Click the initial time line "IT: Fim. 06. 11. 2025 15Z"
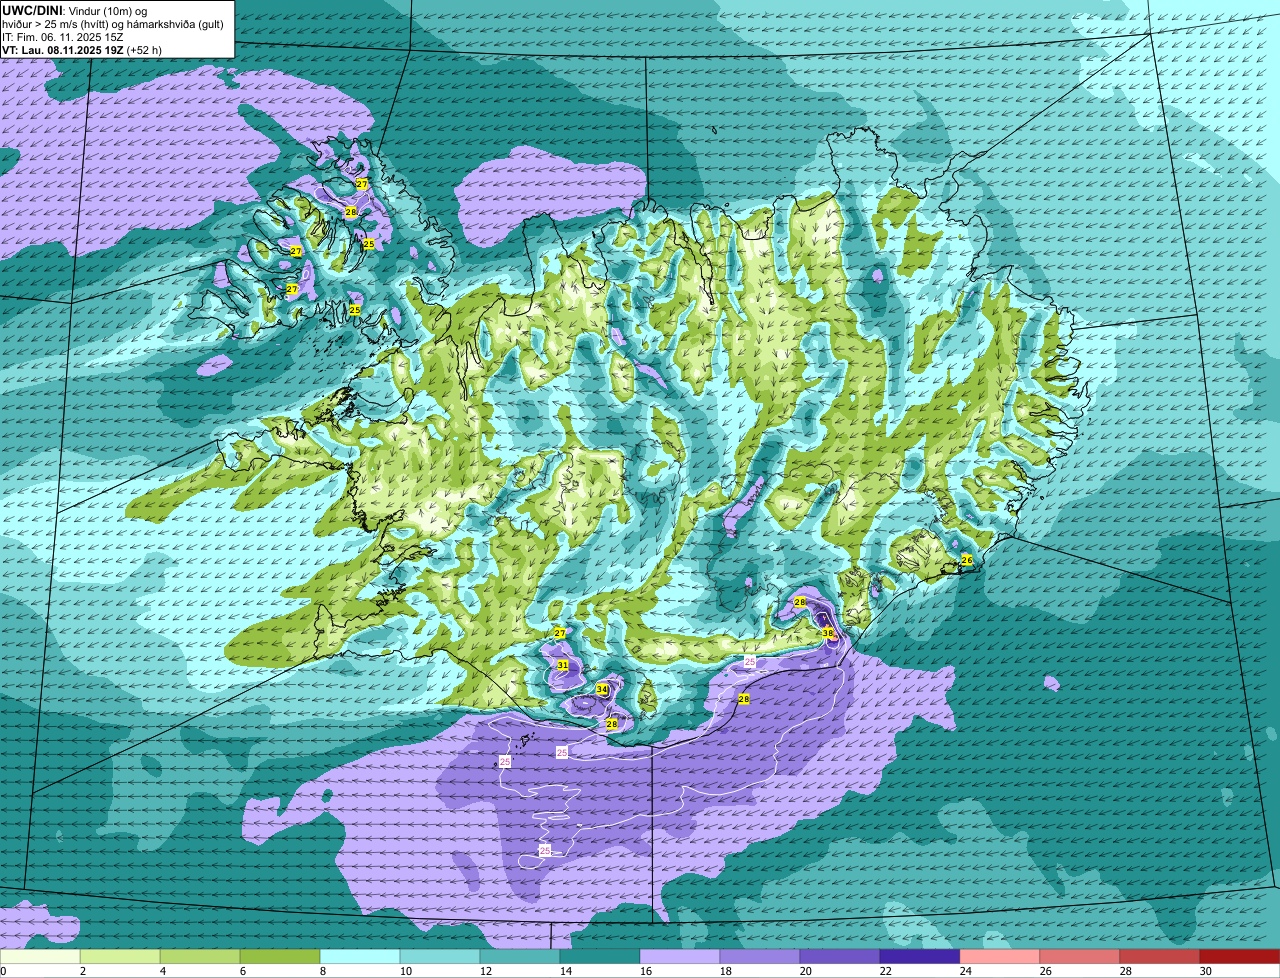 [x=61, y=36]
